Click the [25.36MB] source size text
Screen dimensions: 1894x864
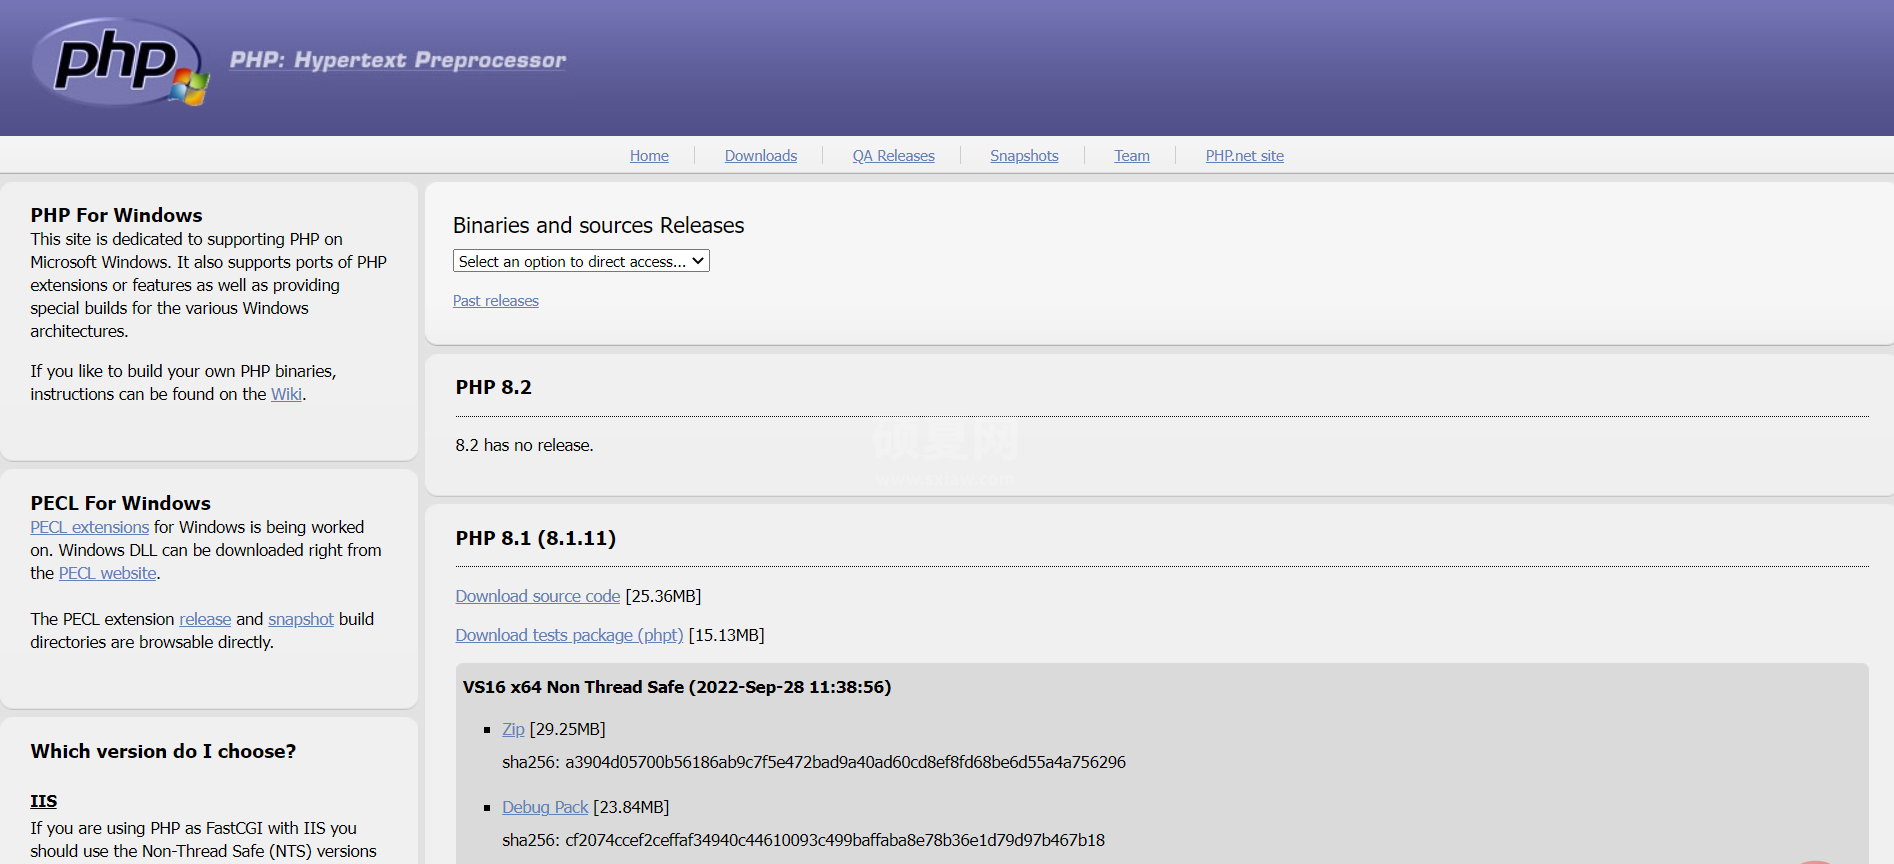coord(663,596)
